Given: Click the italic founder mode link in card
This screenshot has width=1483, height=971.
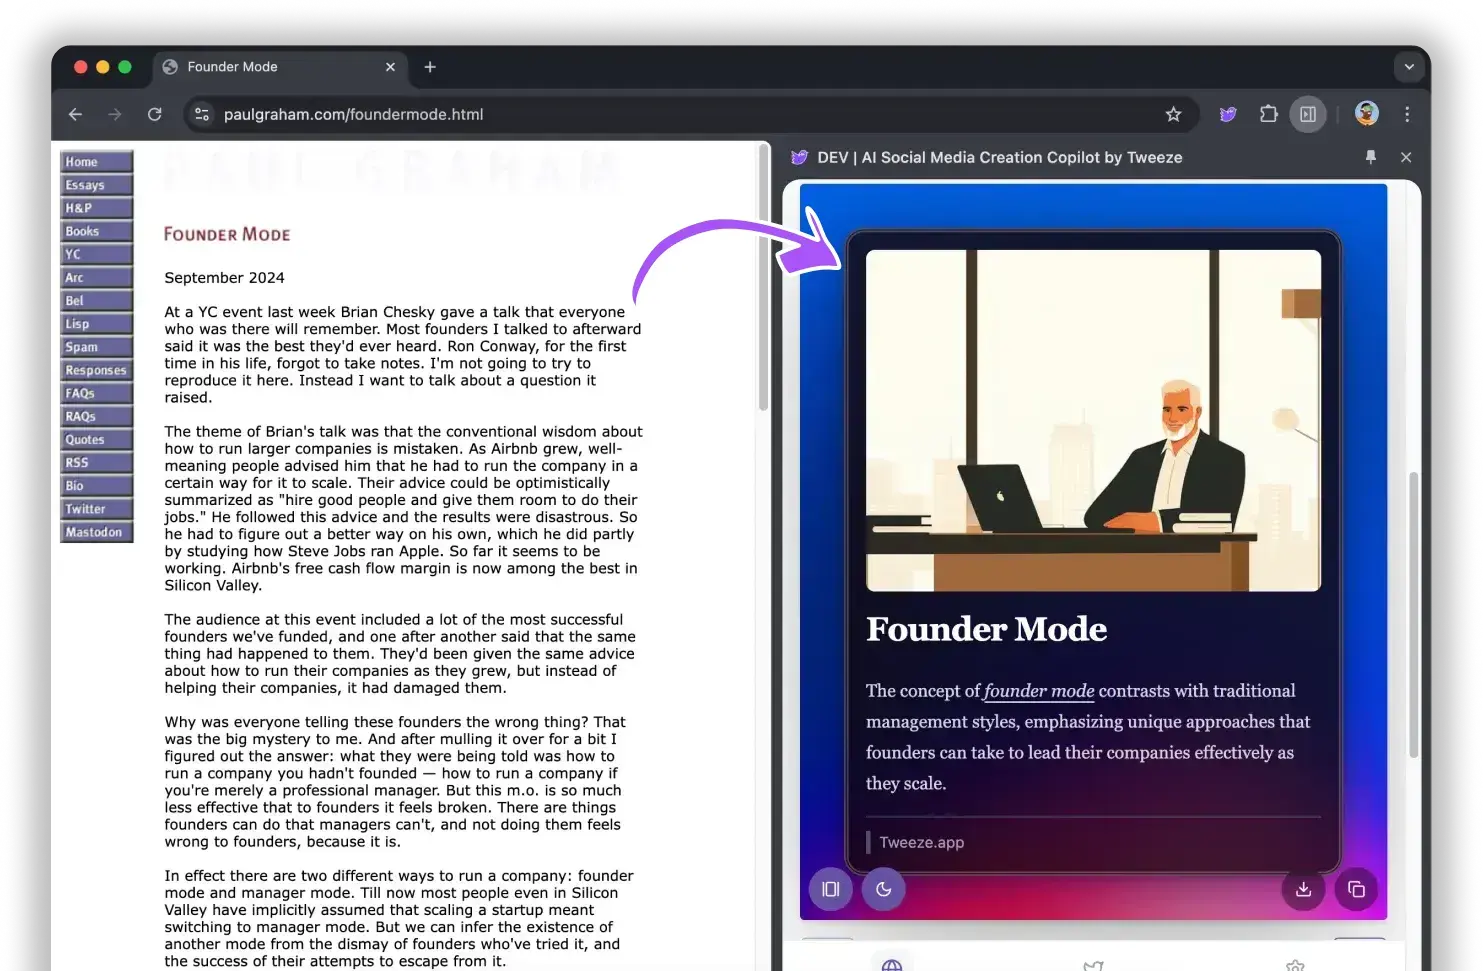Looking at the screenshot, I should 1039,691.
